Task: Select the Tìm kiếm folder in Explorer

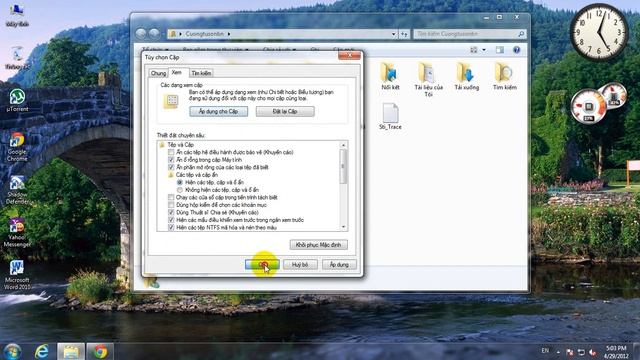Action: (x=504, y=76)
